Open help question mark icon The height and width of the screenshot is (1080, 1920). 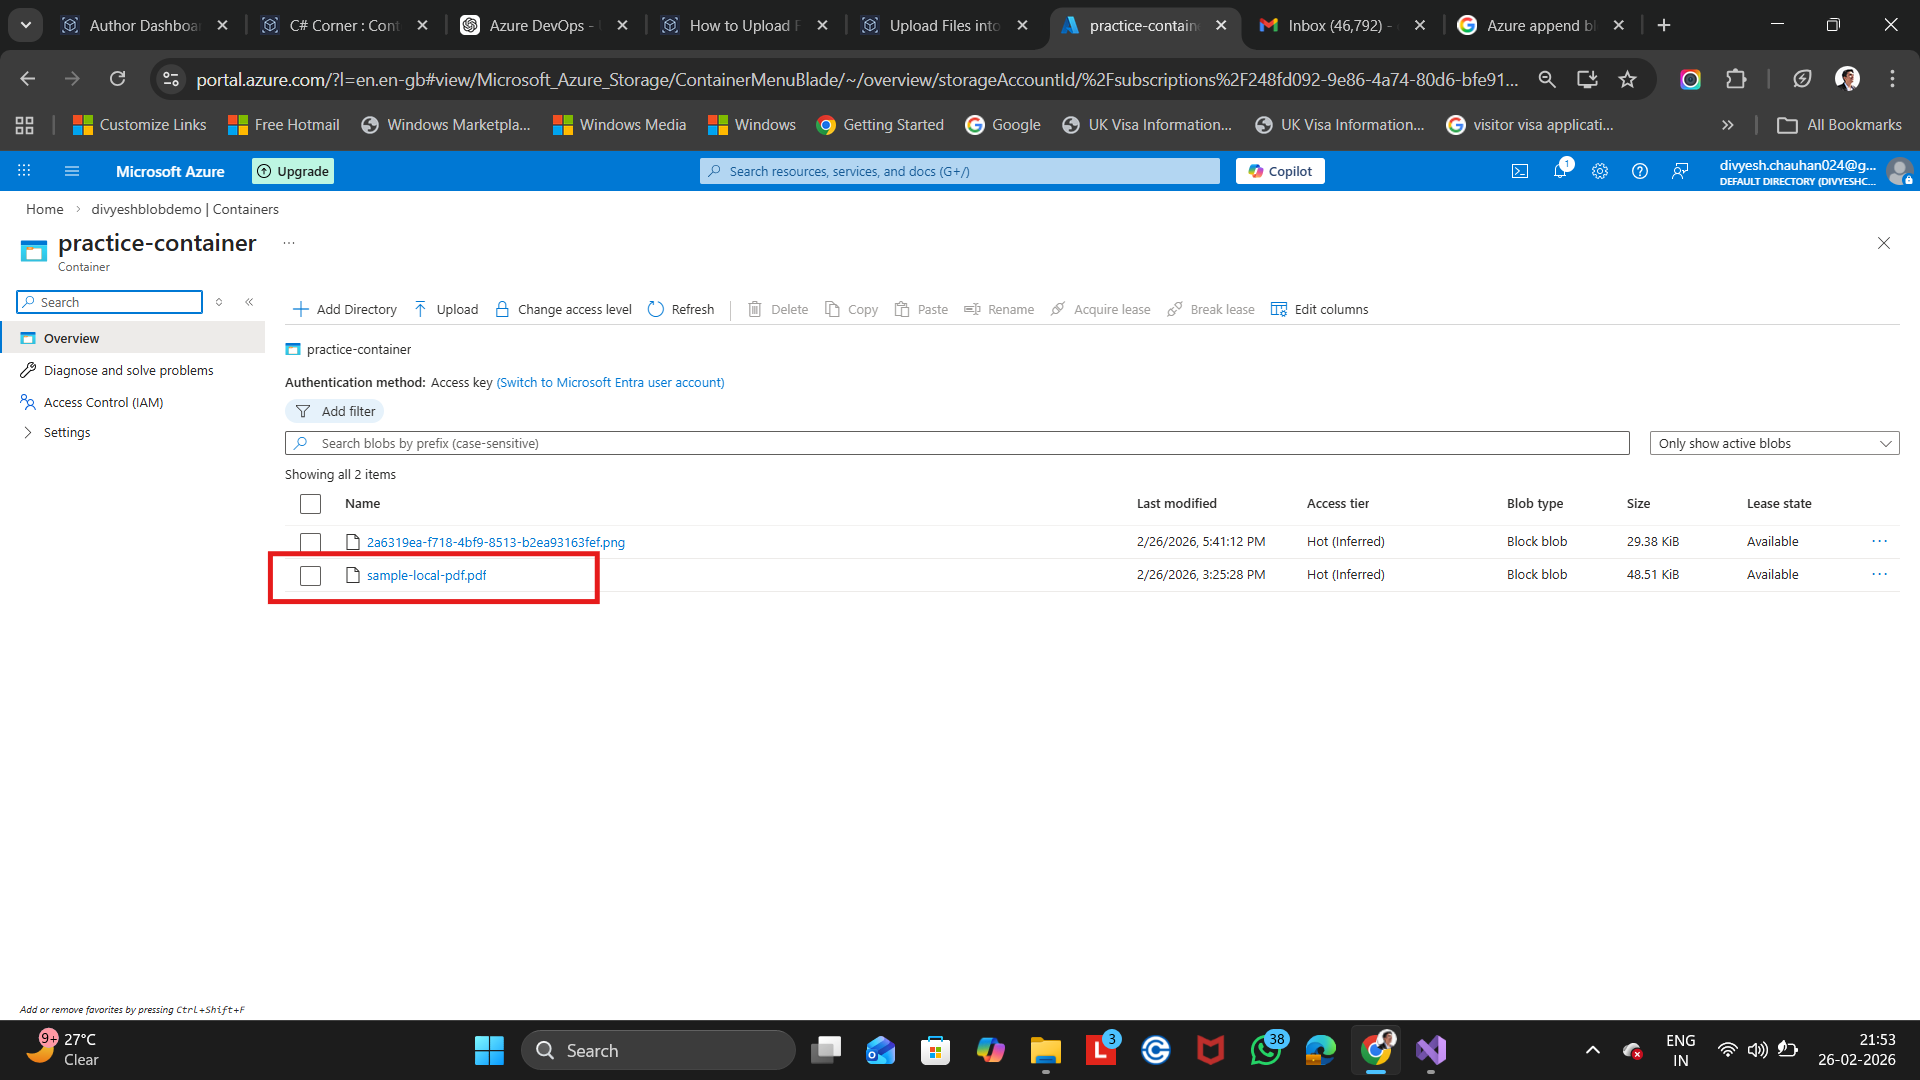tap(1640, 171)
